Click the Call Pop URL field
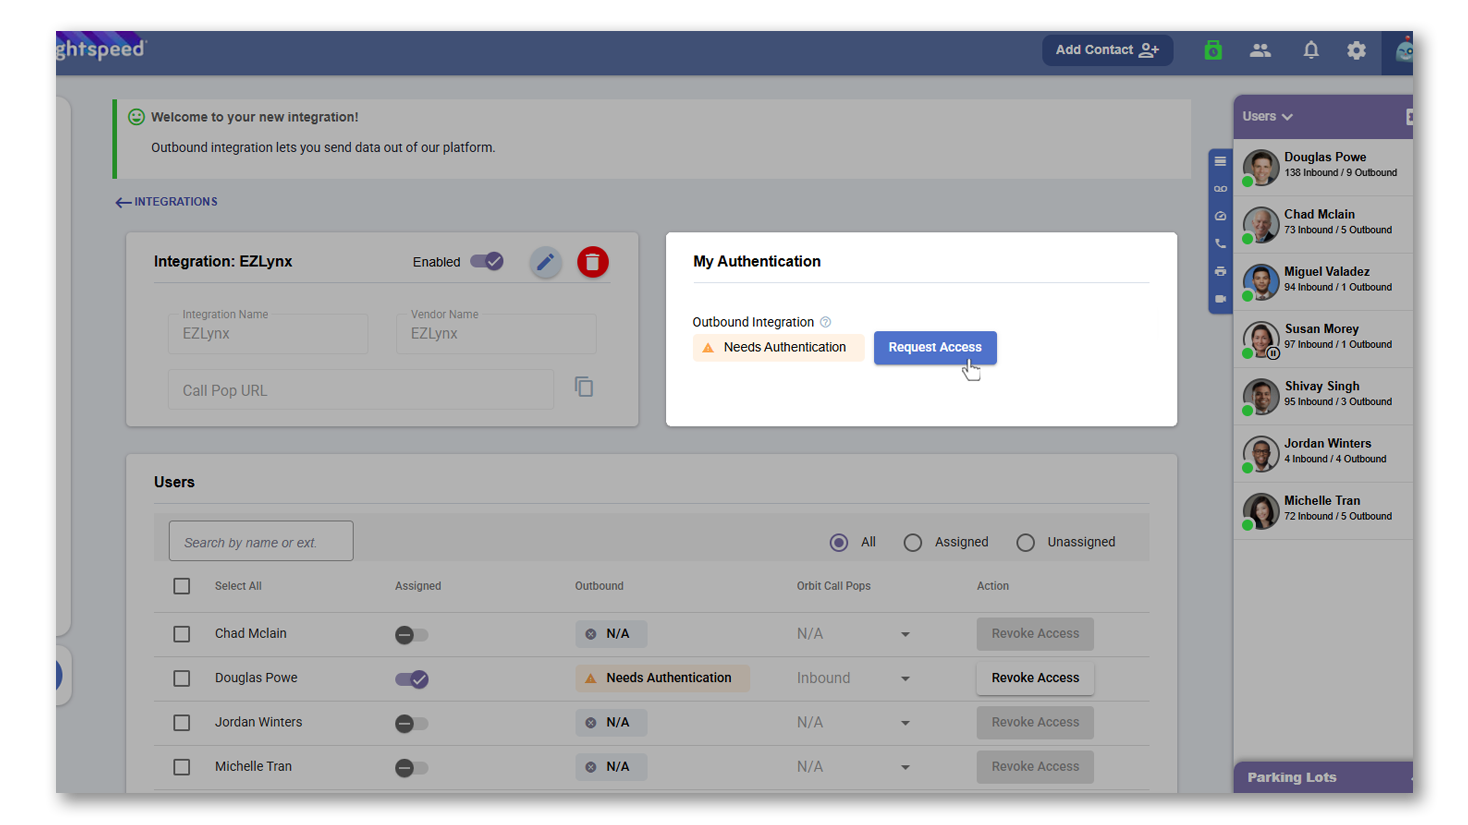Screen dimensions: 1468x825 coord(361,390)
